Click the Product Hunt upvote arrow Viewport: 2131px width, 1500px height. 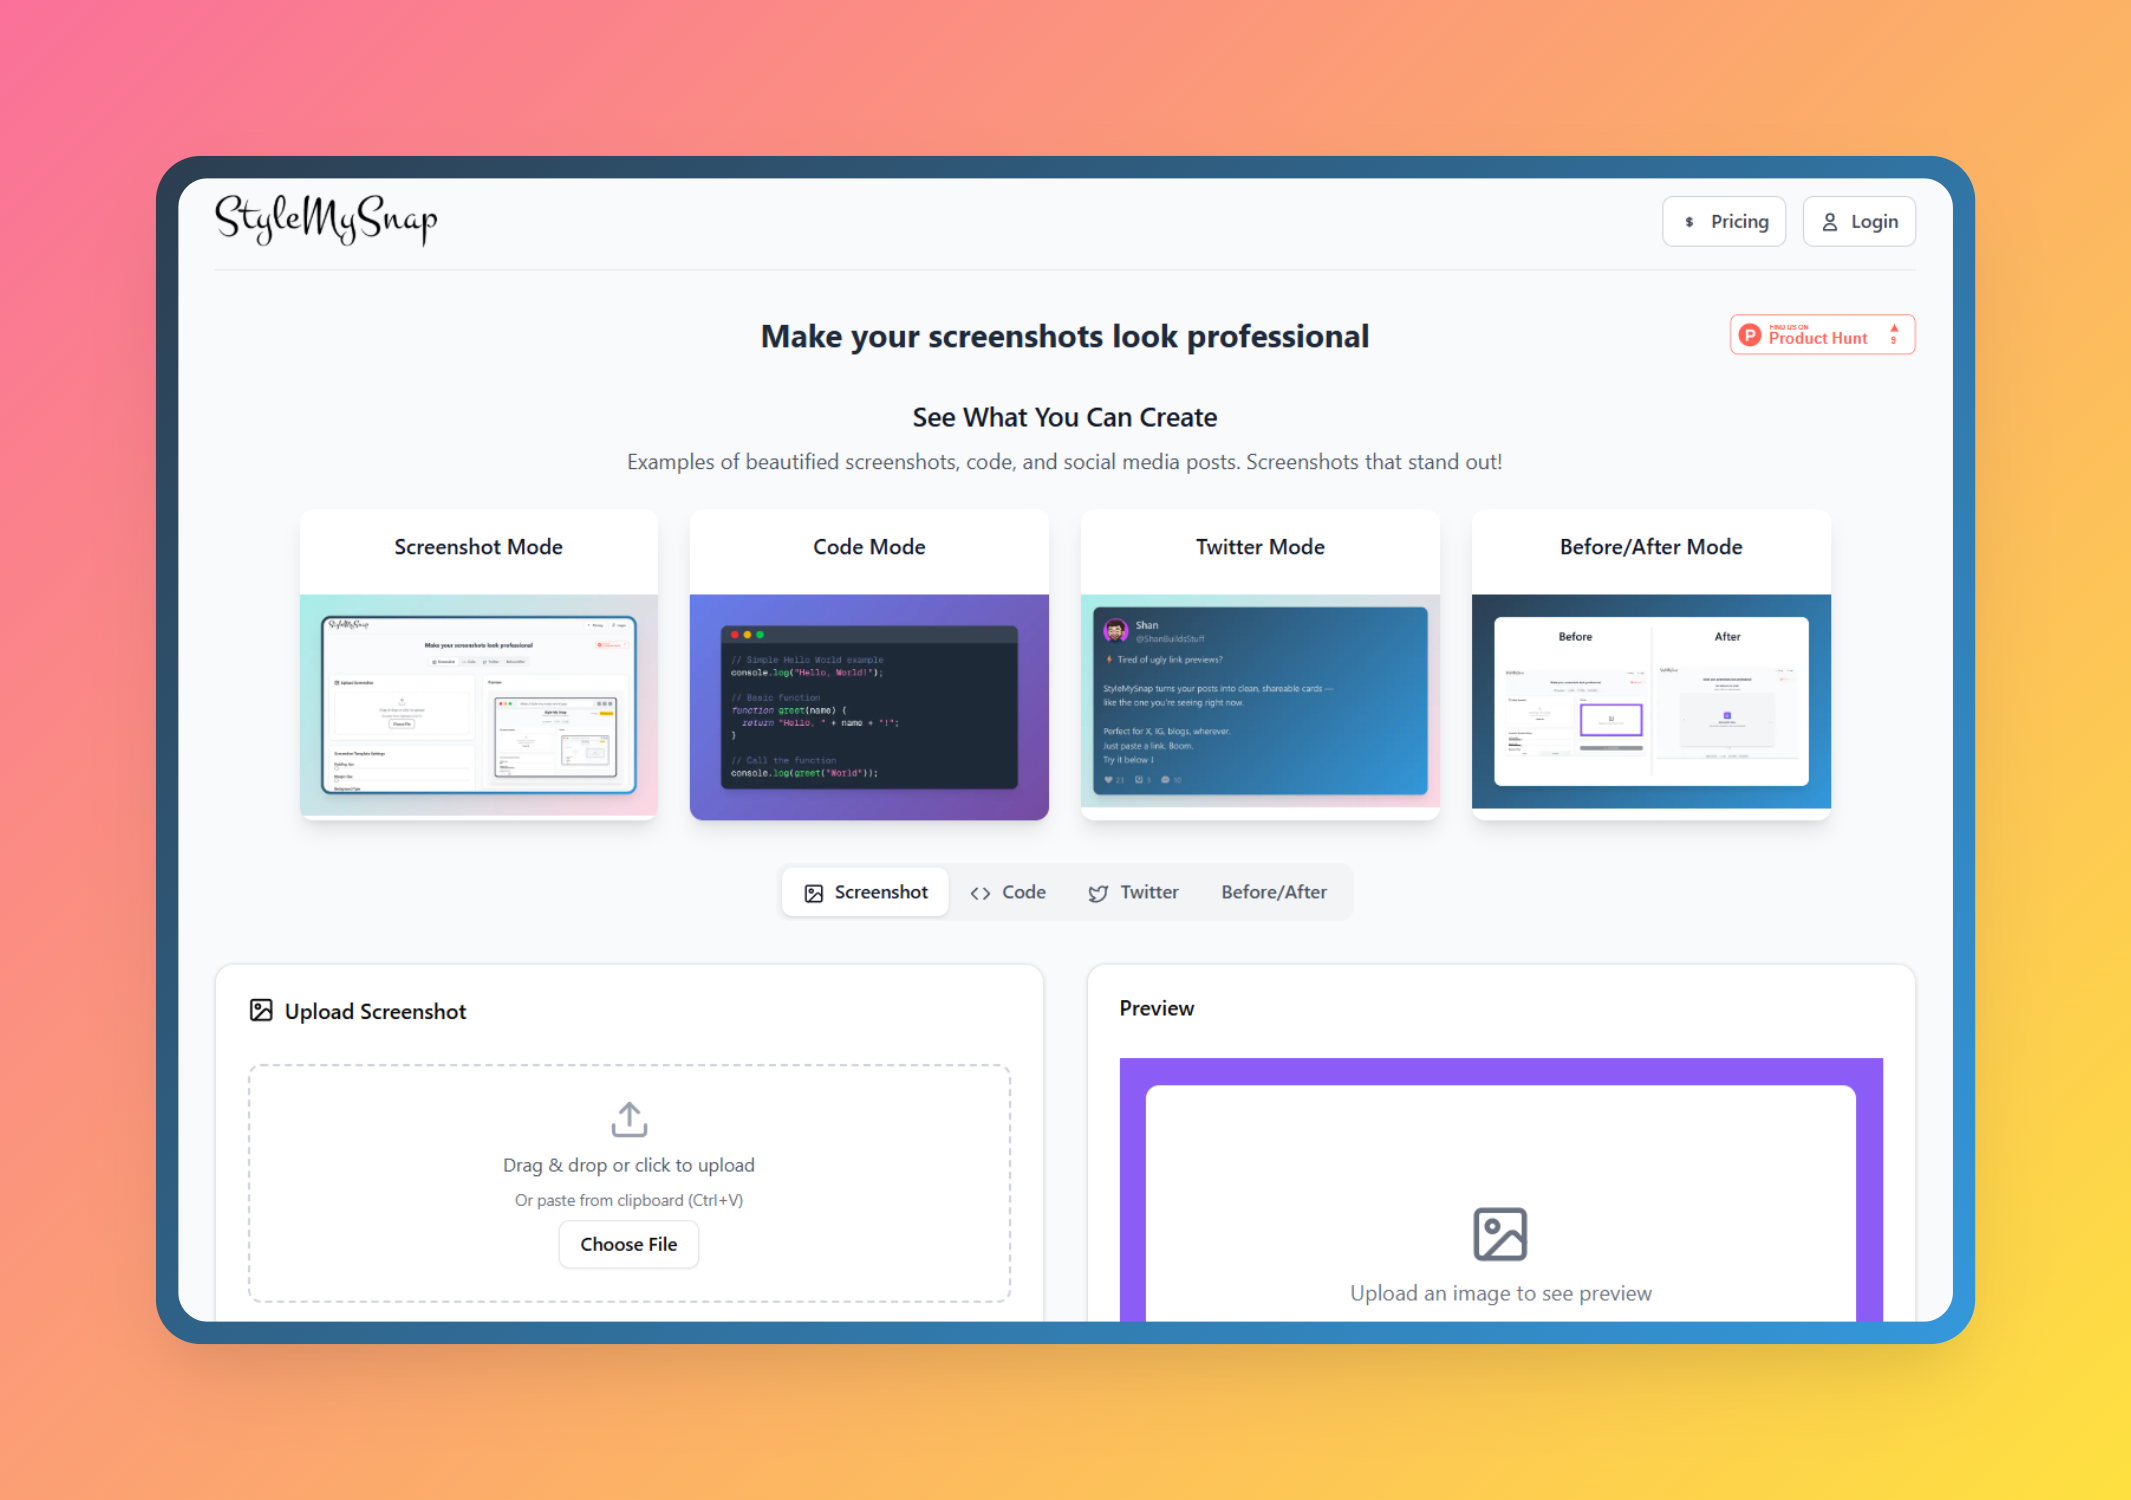pos(1894,328)
